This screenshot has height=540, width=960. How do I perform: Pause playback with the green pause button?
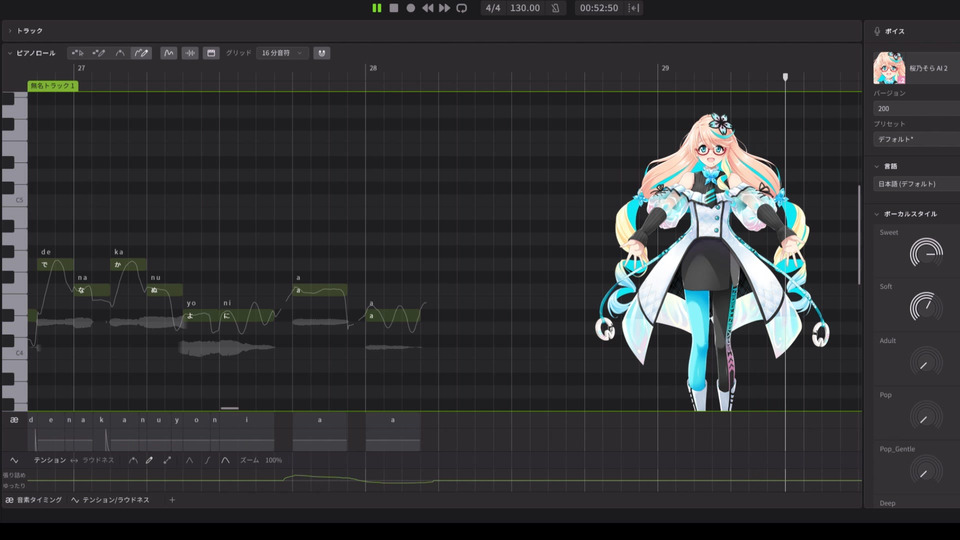pos(377,8)
